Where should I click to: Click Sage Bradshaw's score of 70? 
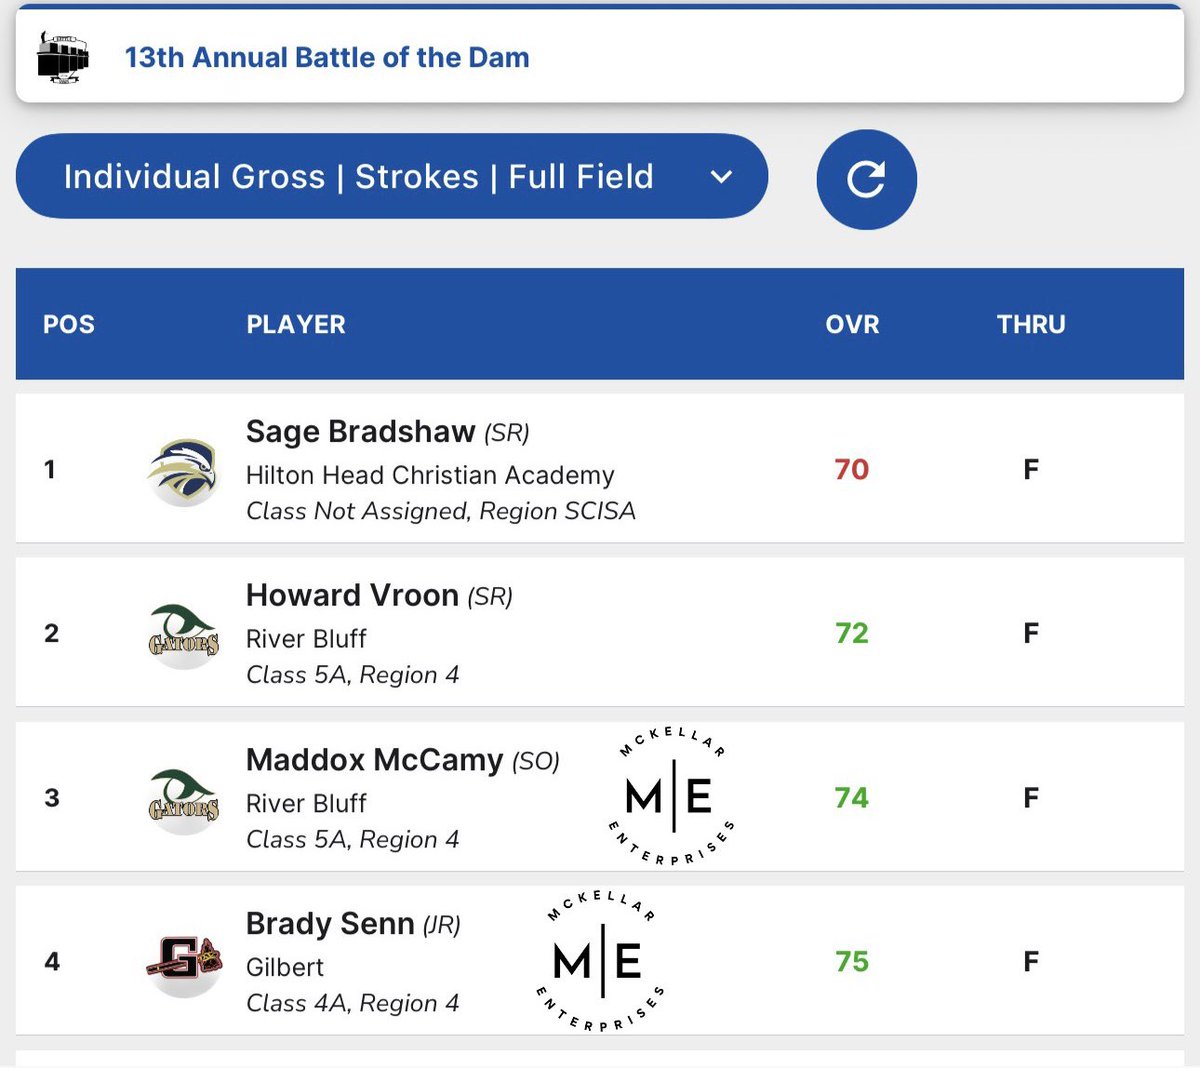[852, 469]
